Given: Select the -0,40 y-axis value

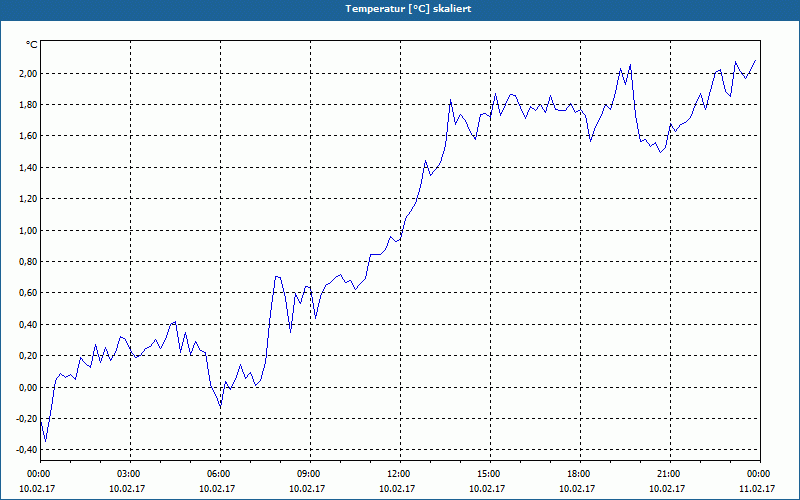Looking at the screenshot, I should 27,449.
